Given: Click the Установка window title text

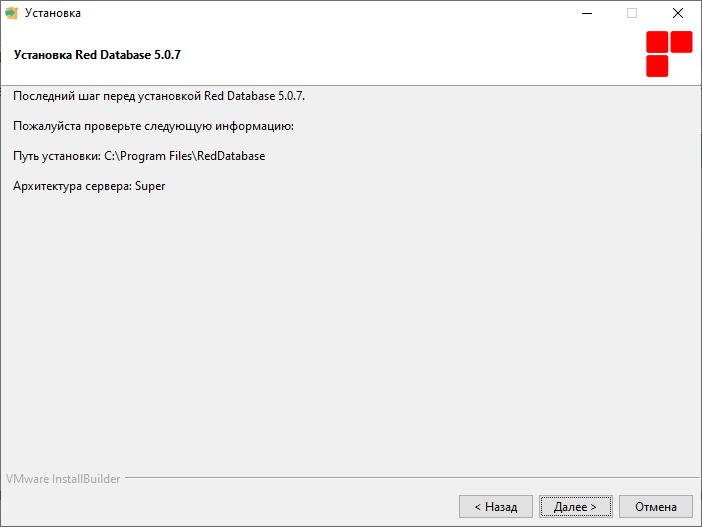Looking at the screenshot, I should click(53, 13).
